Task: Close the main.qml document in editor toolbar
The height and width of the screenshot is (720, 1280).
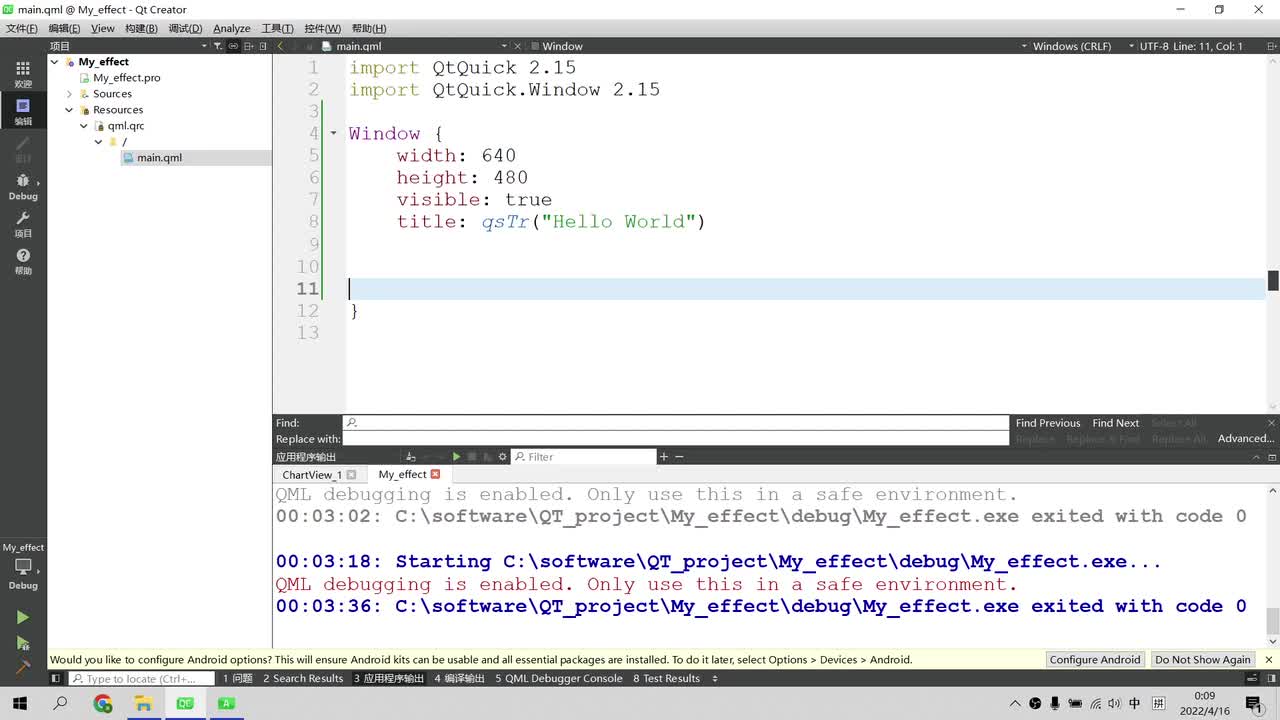Action: [x=518, y=46]
